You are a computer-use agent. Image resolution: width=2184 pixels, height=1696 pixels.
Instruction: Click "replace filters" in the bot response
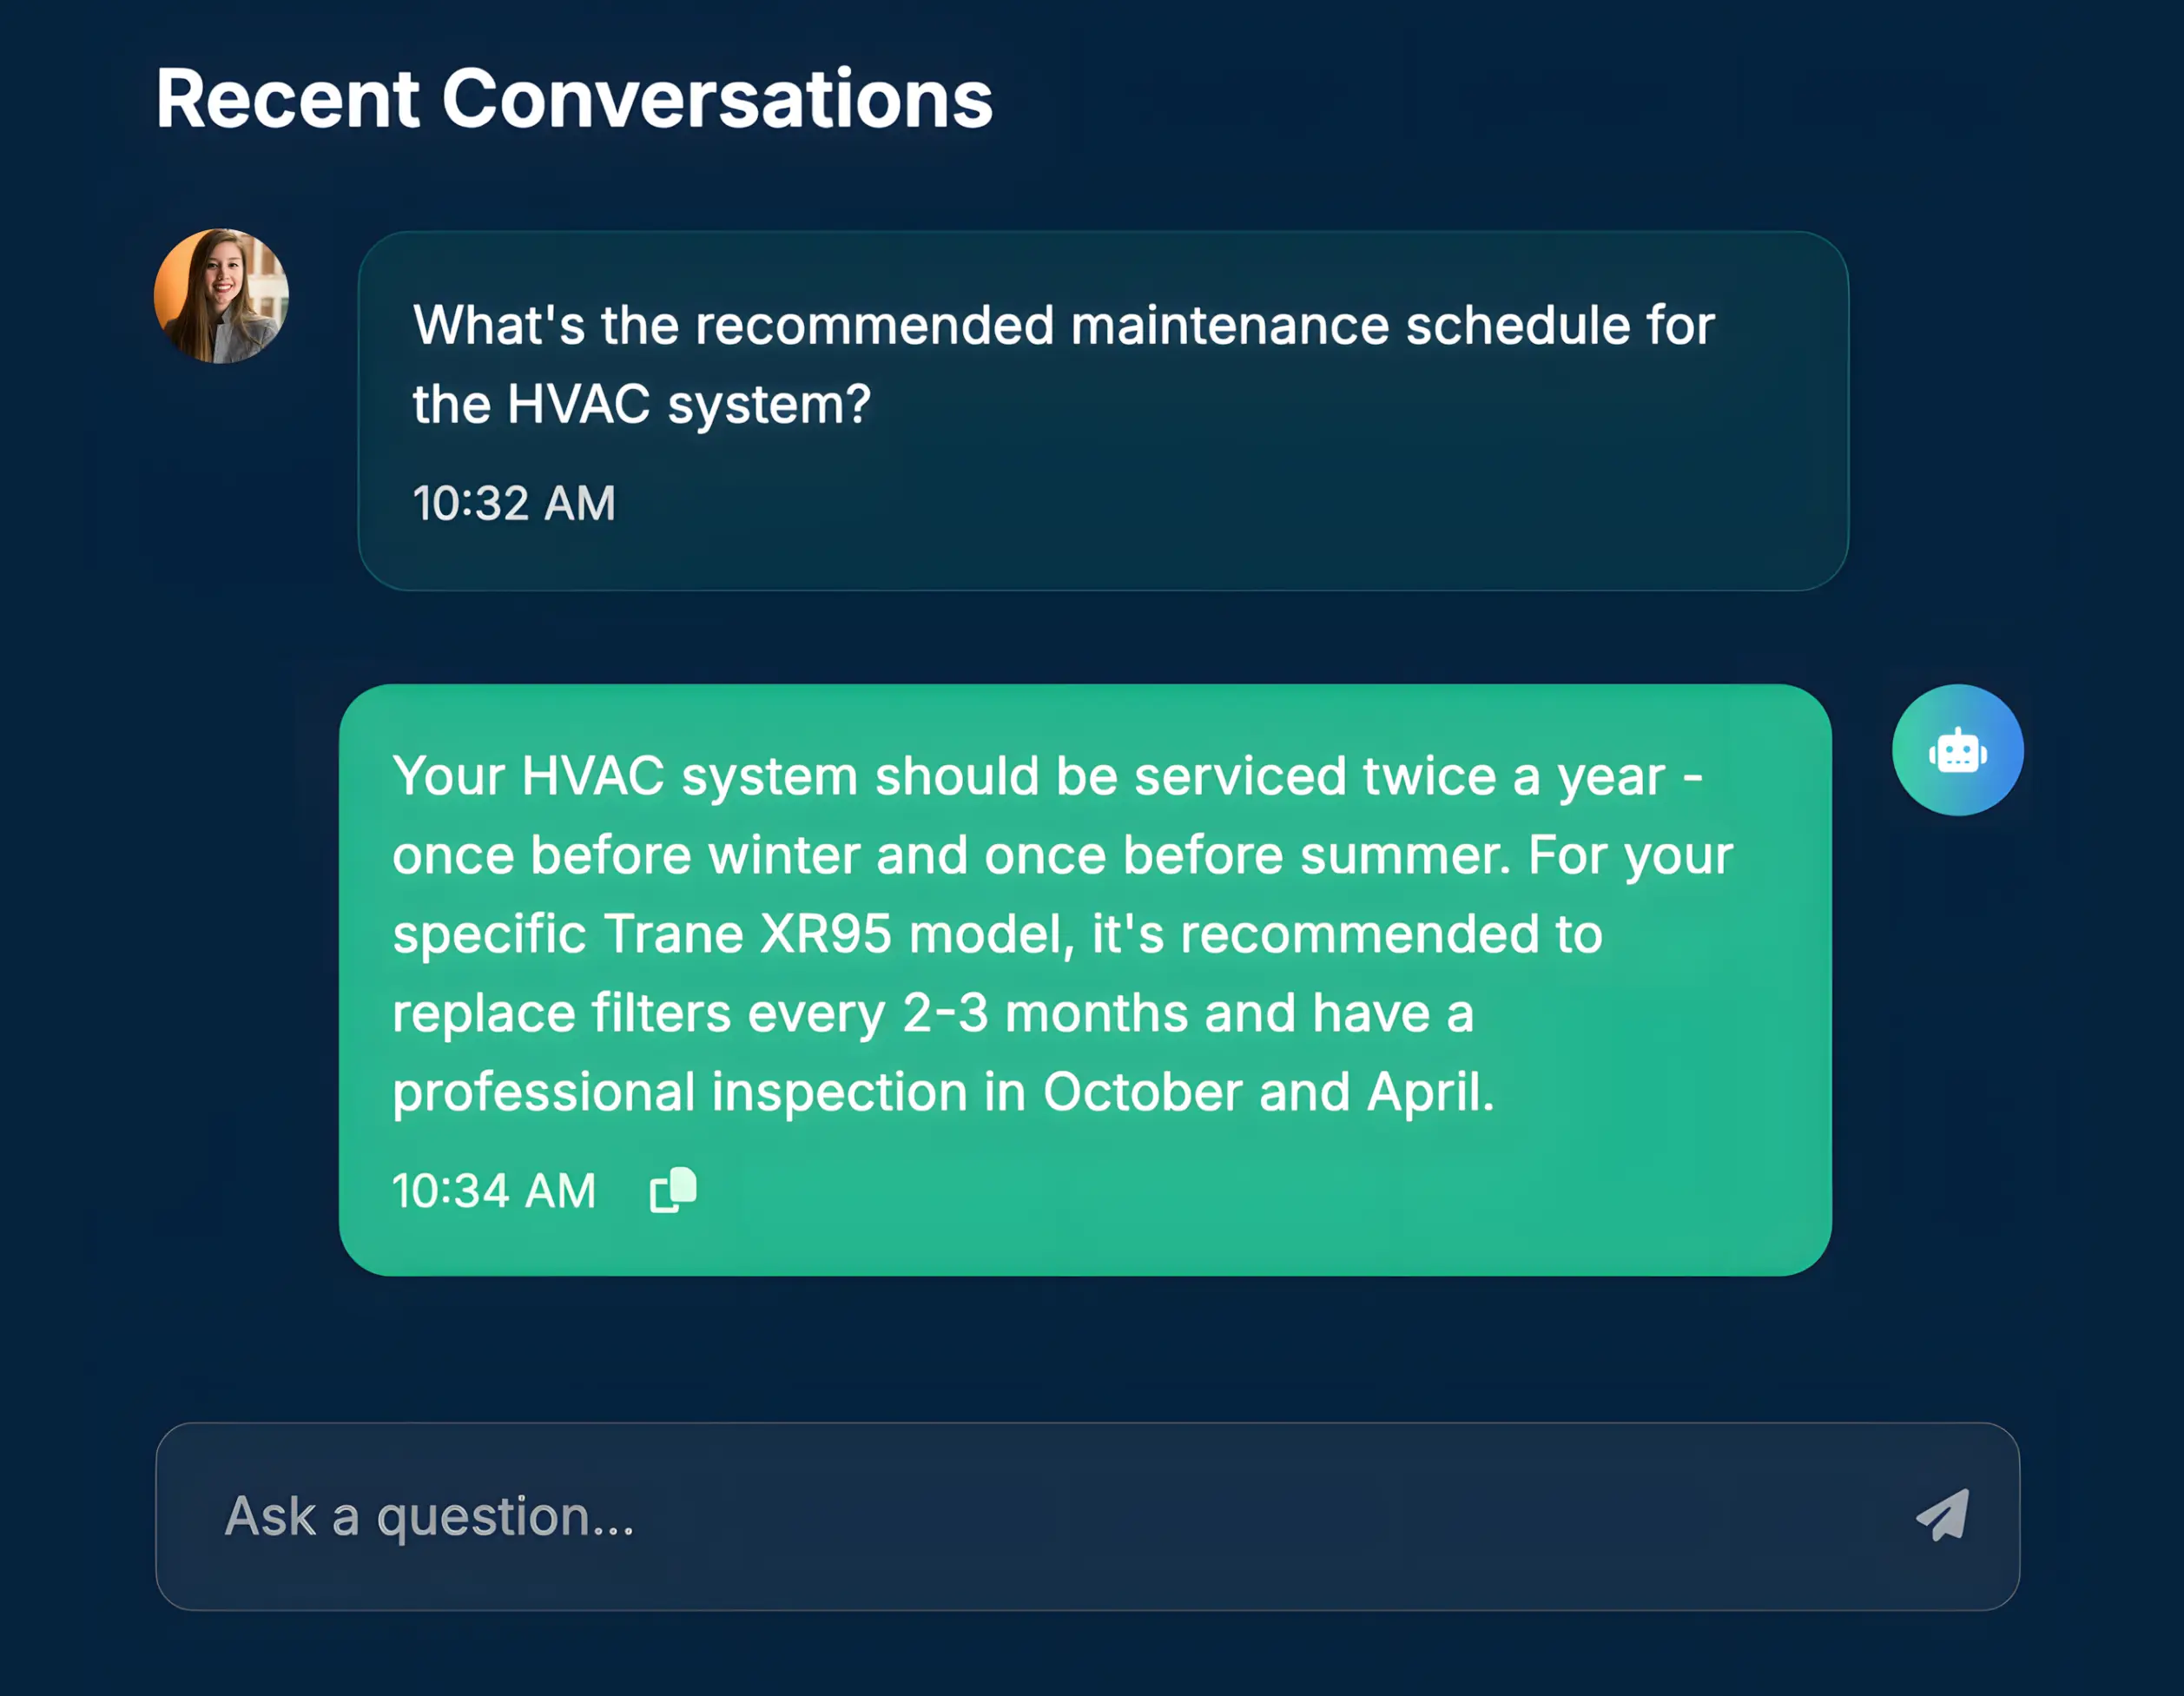point(561,1013)
